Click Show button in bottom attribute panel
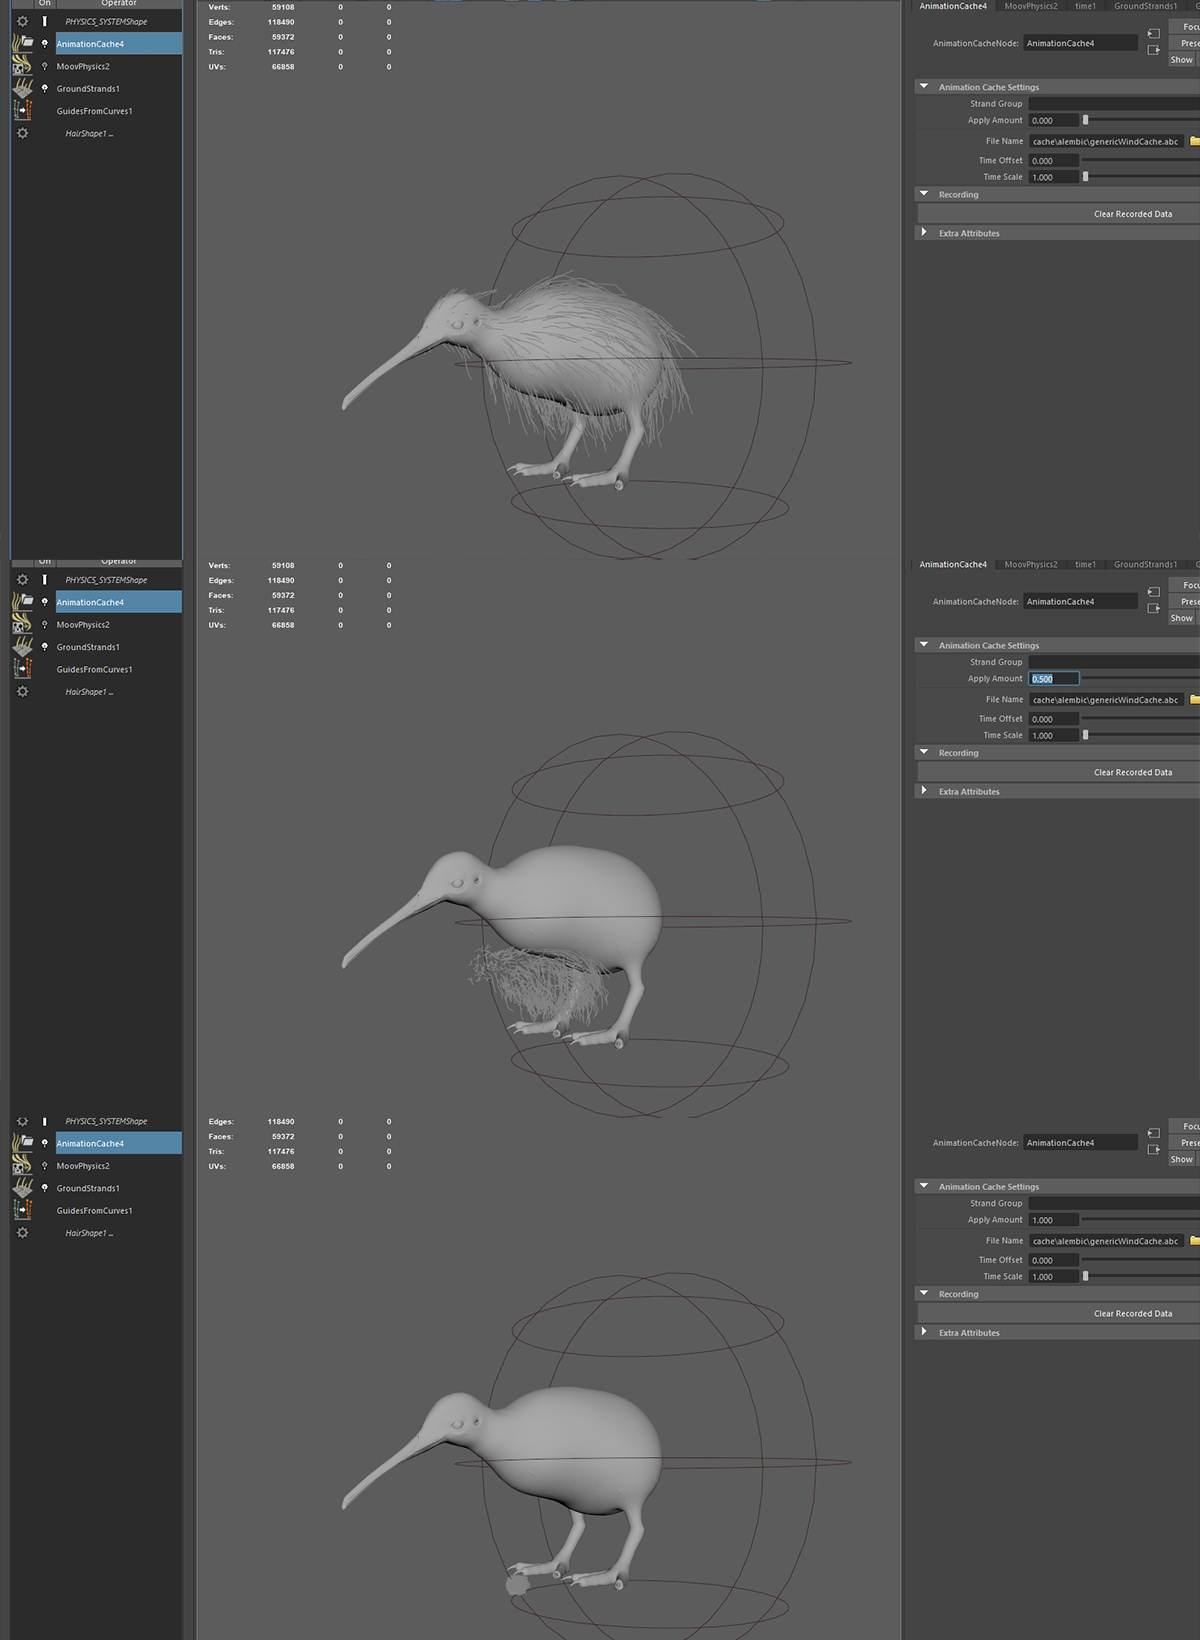The image size is (1200, 1640). [x=1181, y=1159]
